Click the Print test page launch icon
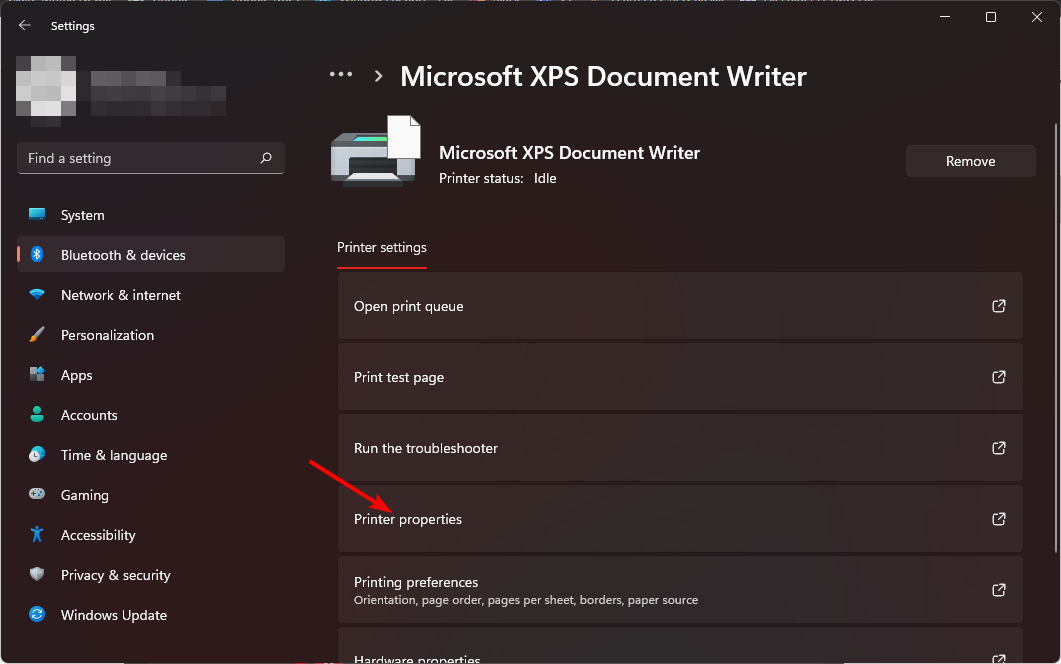 (998, 377)
